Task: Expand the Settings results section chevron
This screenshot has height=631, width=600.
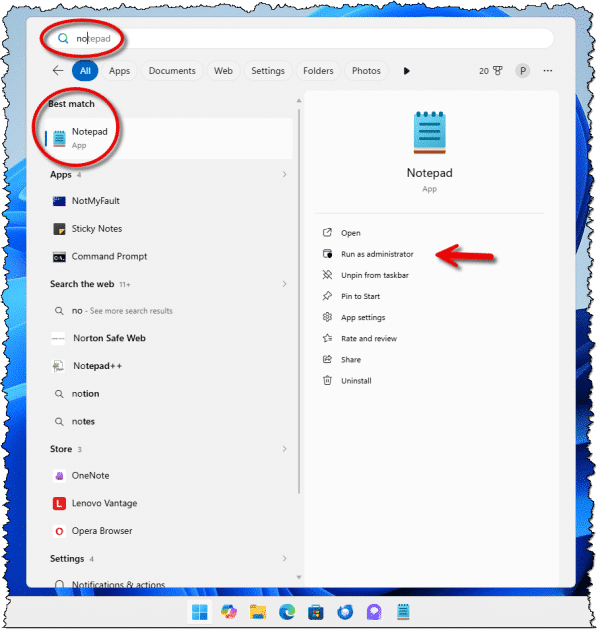Action: click(x=285, y=559)
